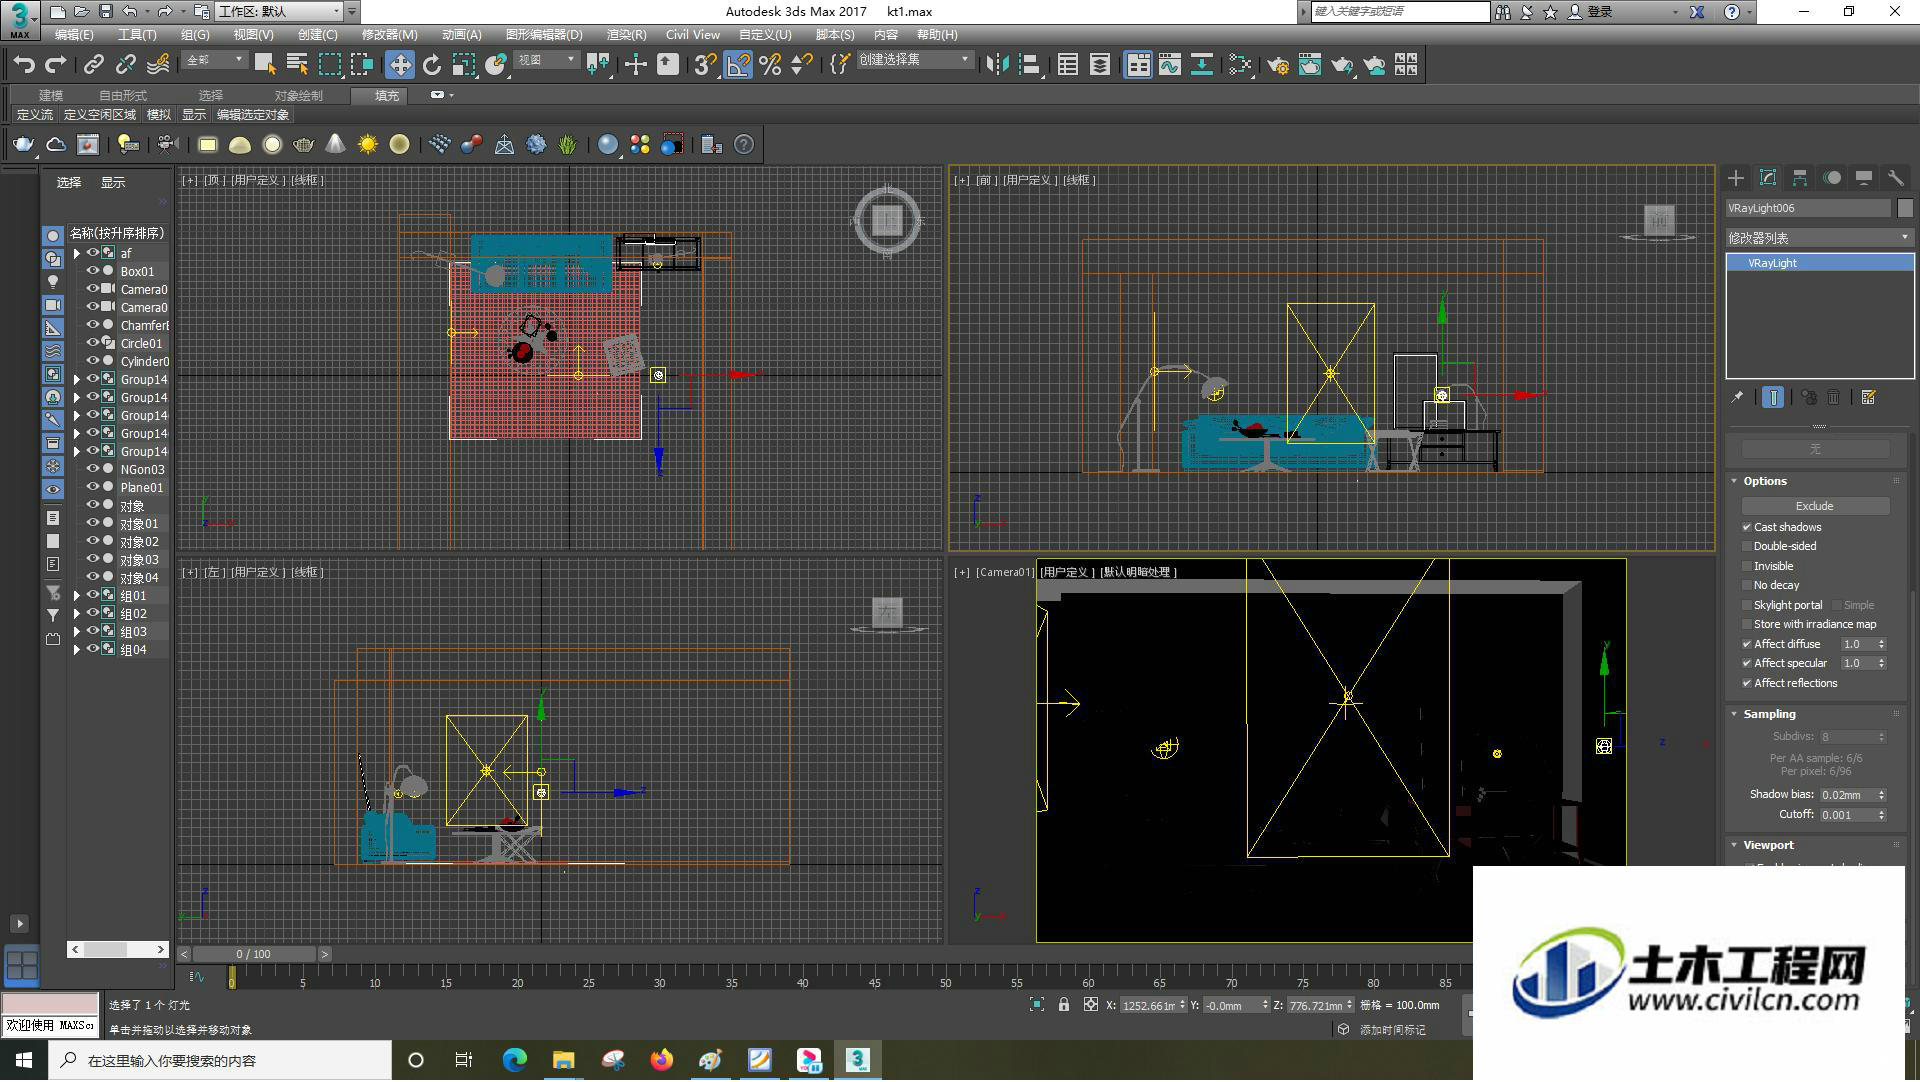
Task: Select the Move transform tool
Action: [x=399, y=65]
